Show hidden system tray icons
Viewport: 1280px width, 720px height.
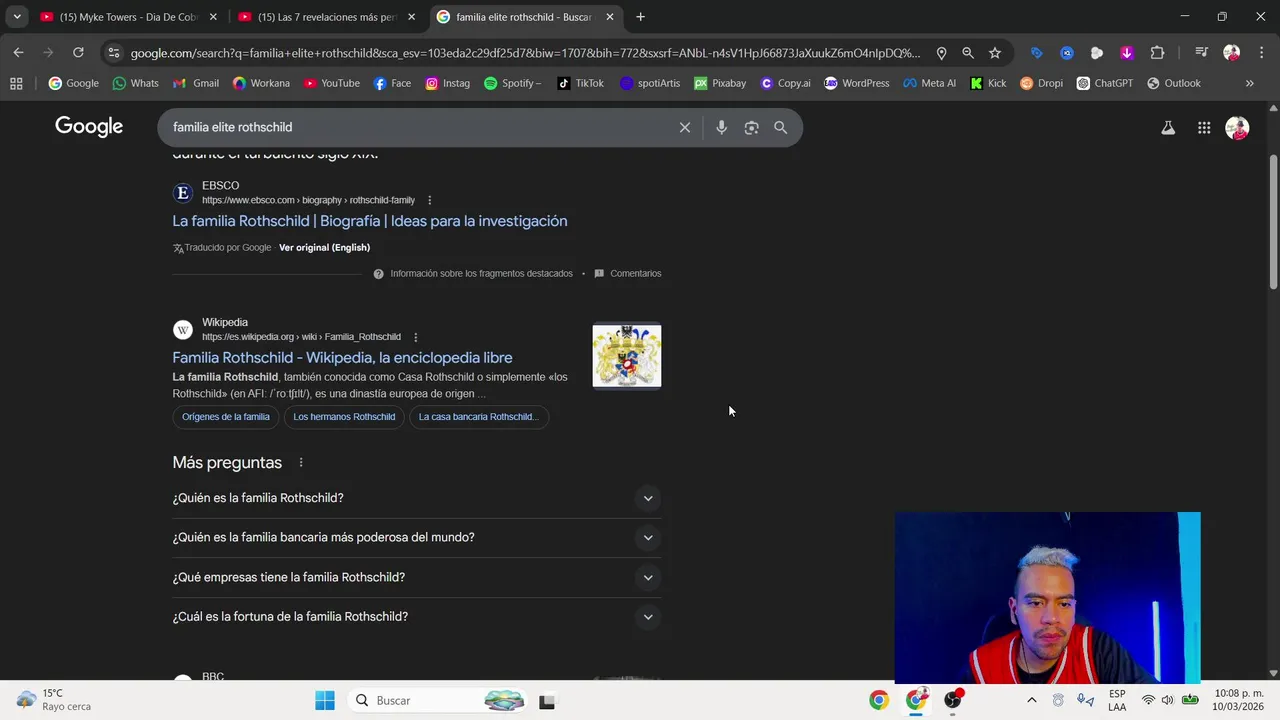coord(1031,700)
